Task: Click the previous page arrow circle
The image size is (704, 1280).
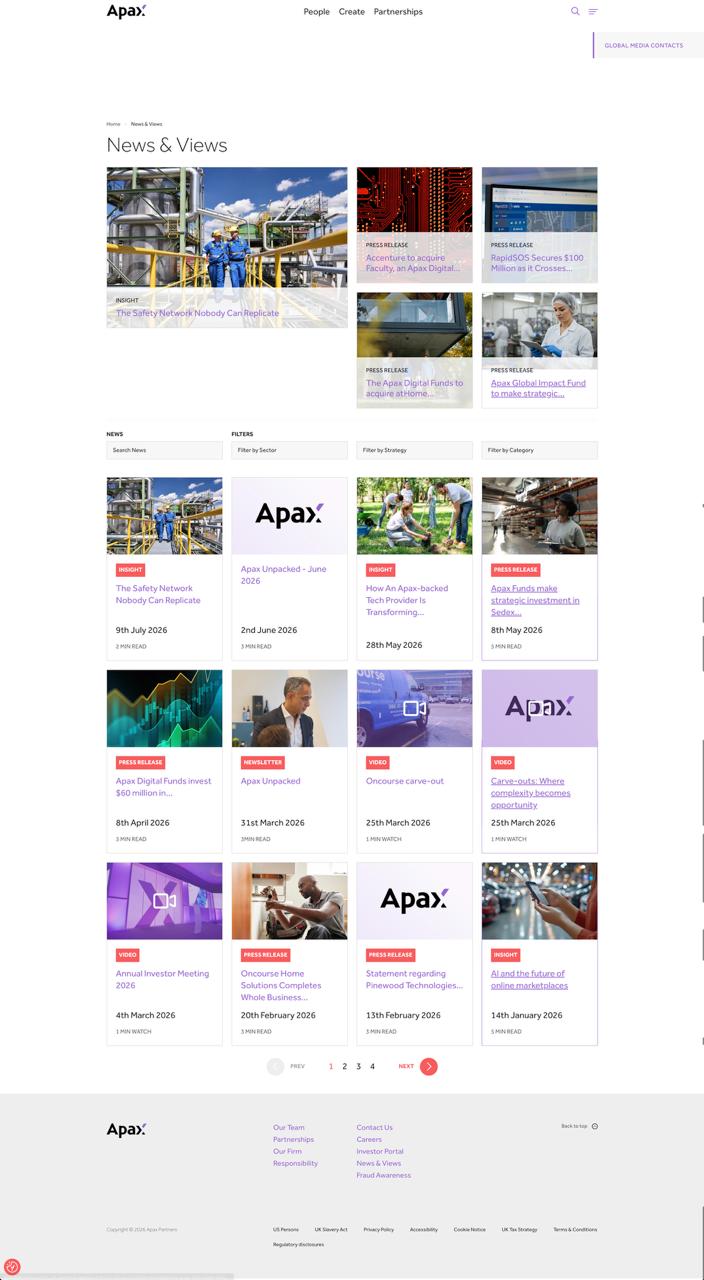Action: tap(276, 1066)
